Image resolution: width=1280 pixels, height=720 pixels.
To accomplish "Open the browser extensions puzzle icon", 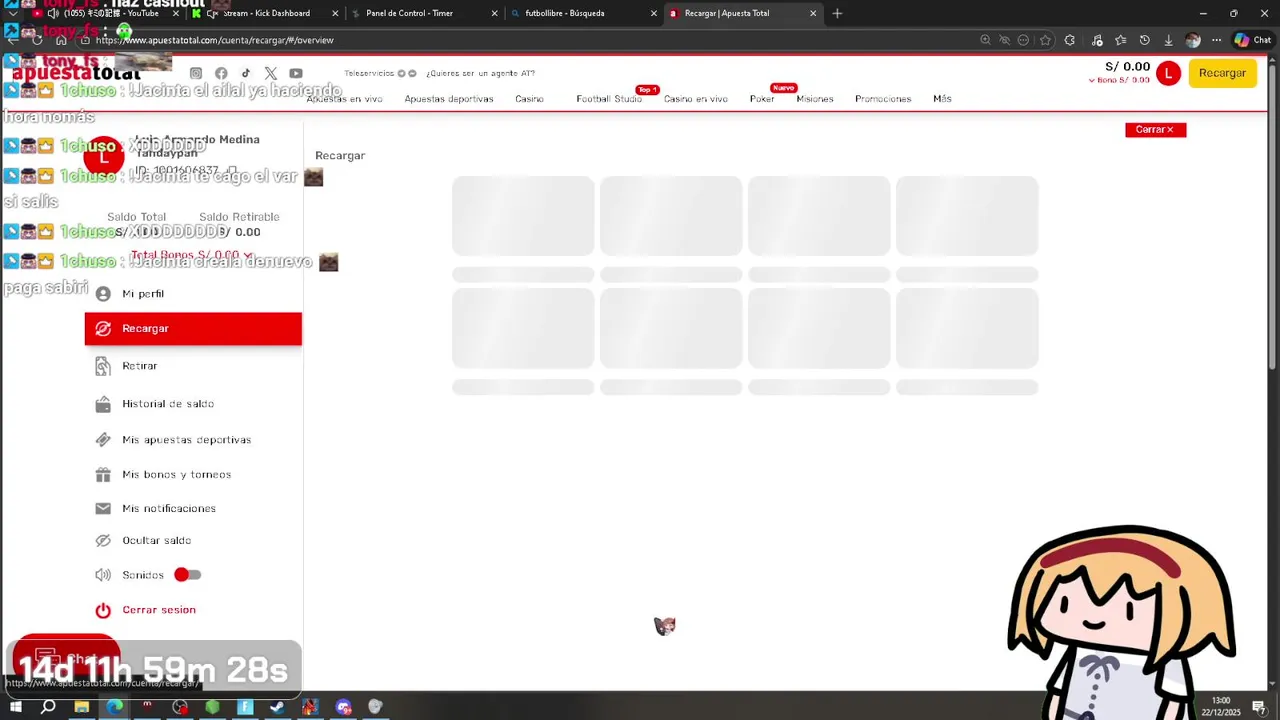I will [1070, 40].
